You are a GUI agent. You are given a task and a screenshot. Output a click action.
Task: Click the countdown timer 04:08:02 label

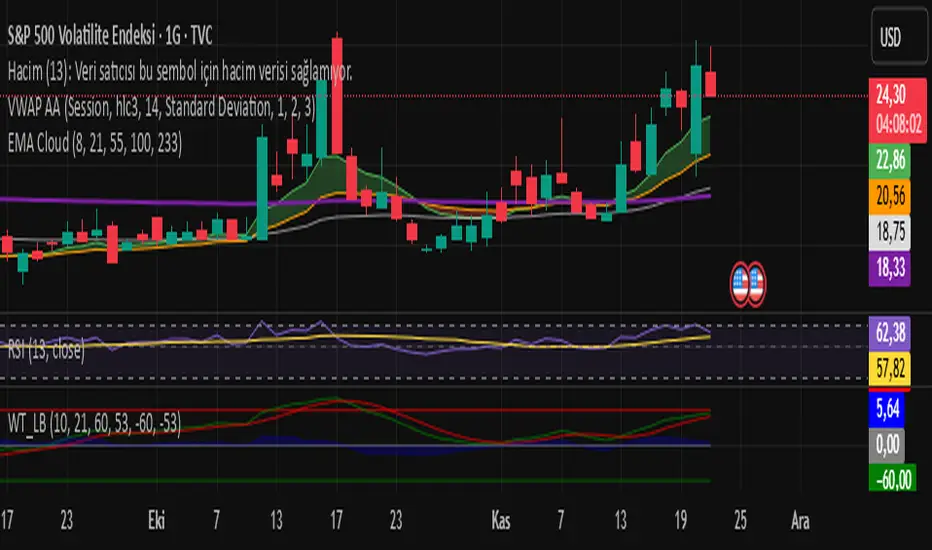click(x=898, y=125)
